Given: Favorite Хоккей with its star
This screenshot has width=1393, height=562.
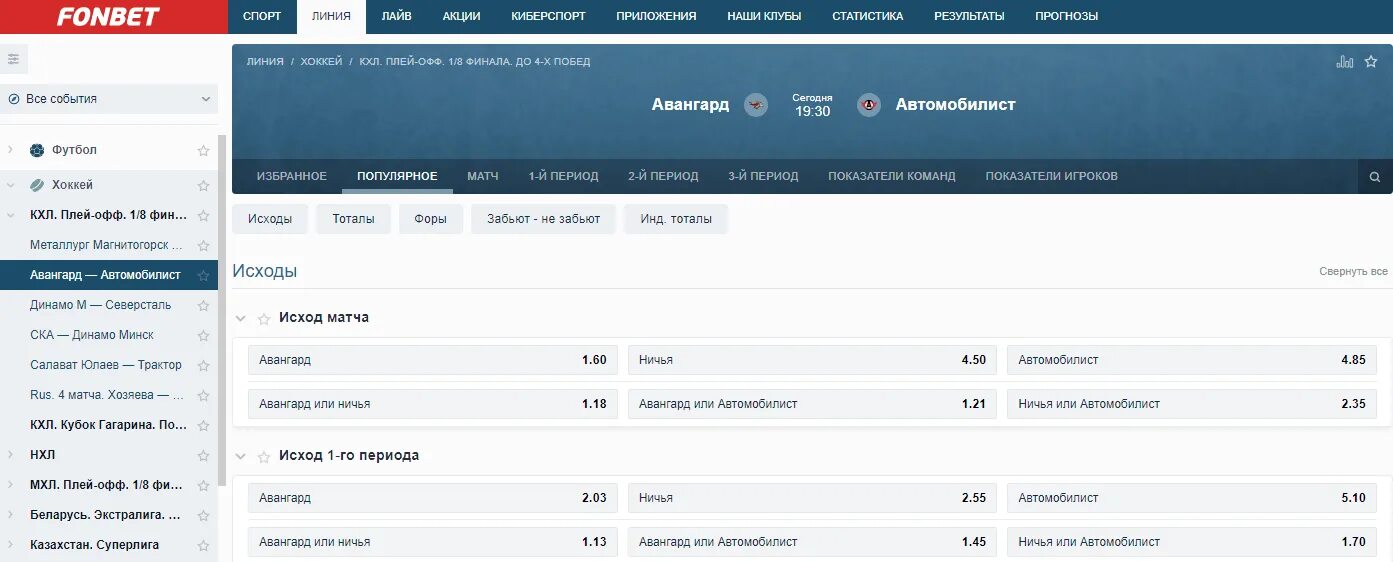Looking at the screenshot, I should click(x=204, y=185).
